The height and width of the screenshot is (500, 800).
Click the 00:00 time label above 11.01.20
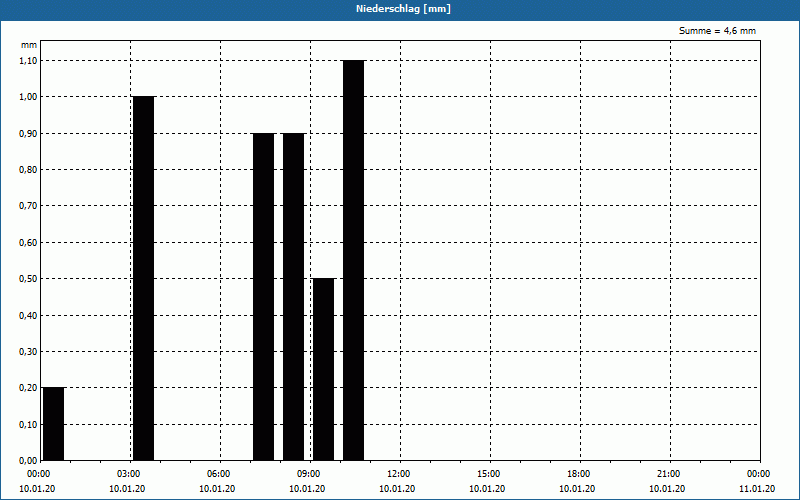pyautogui.click(x=757, y=474)
